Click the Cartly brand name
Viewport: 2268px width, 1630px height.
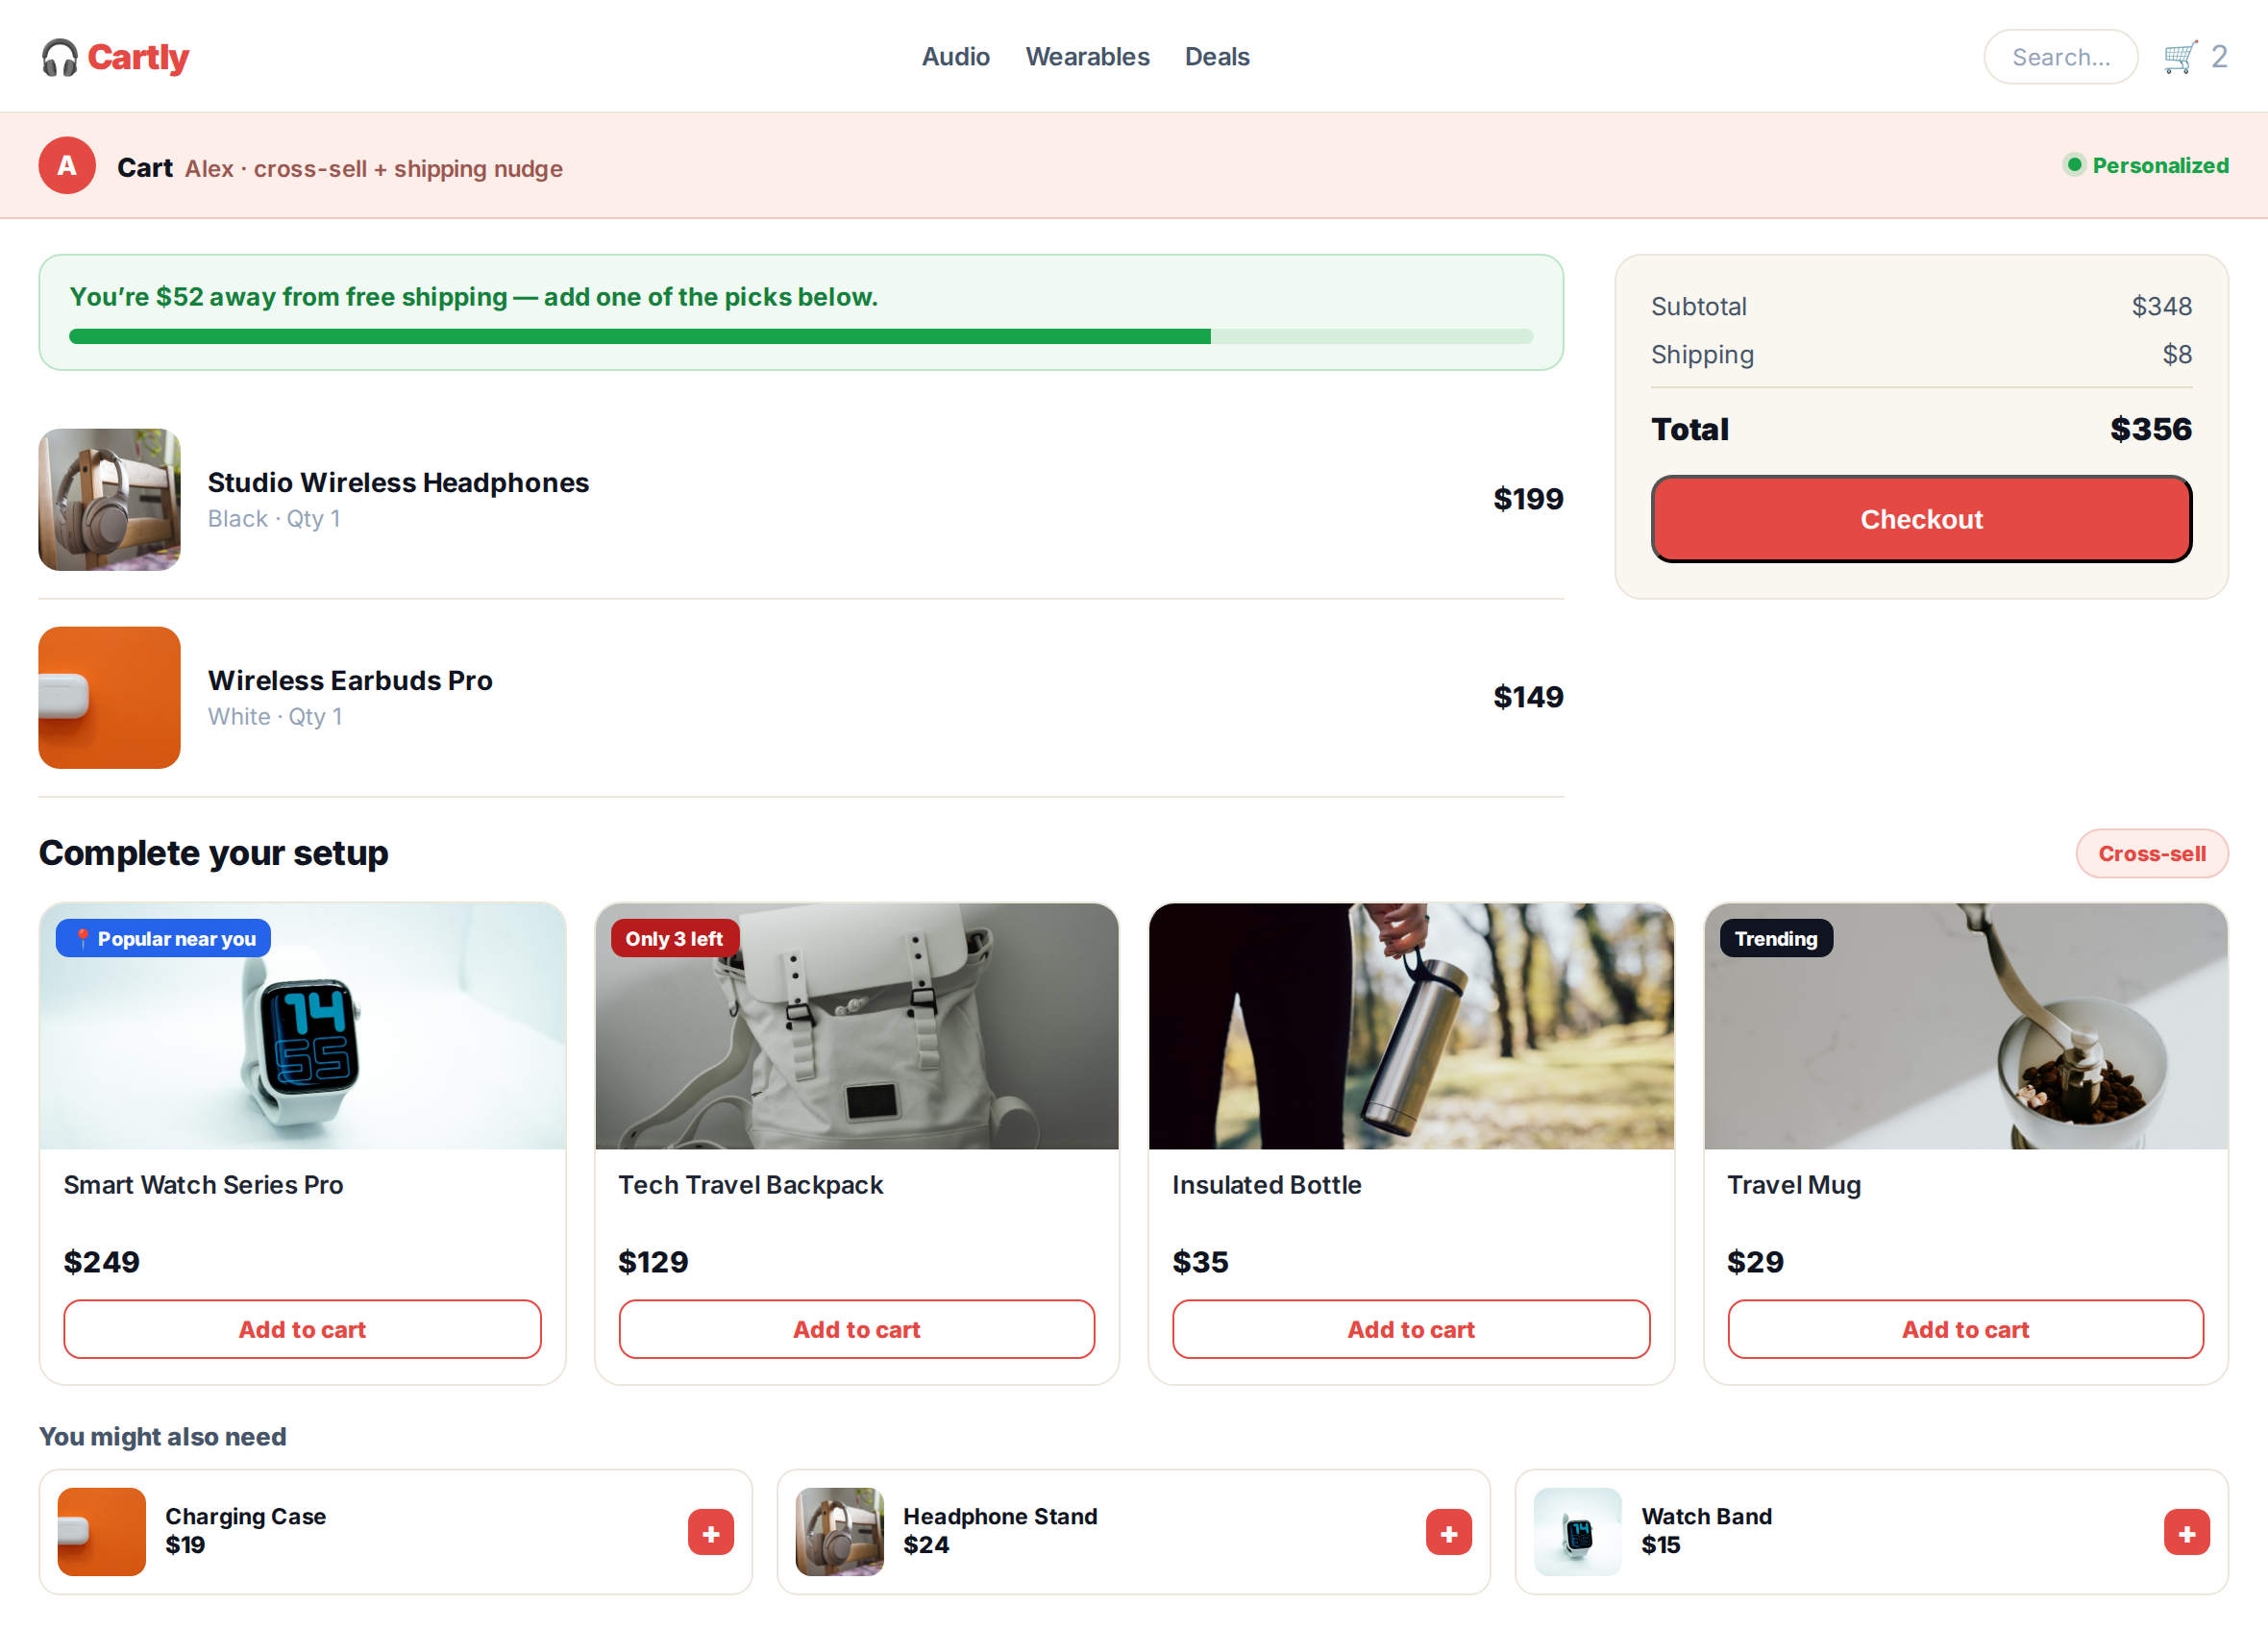click(138, 57)
